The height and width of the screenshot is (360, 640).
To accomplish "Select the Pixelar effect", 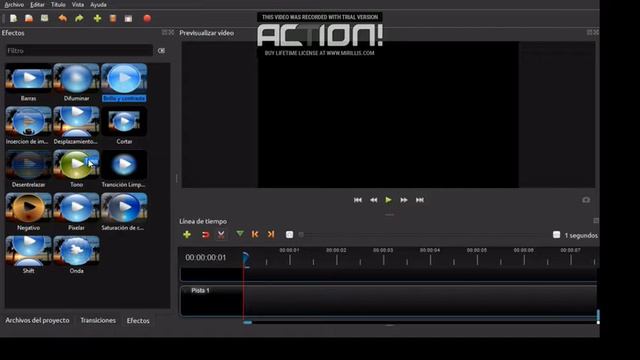I will tap(76, 212).
